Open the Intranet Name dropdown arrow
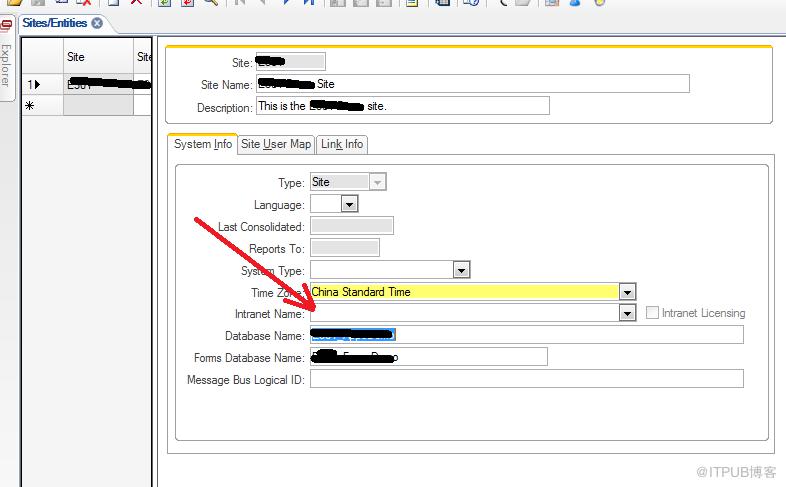Viewport: 786px width, 487px height. (627, 313)
